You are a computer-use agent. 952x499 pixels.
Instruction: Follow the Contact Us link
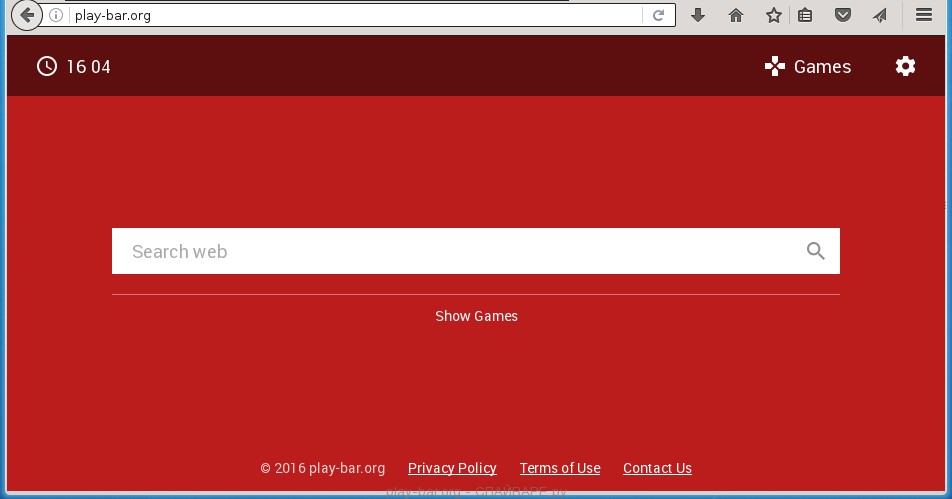point(657,468)
